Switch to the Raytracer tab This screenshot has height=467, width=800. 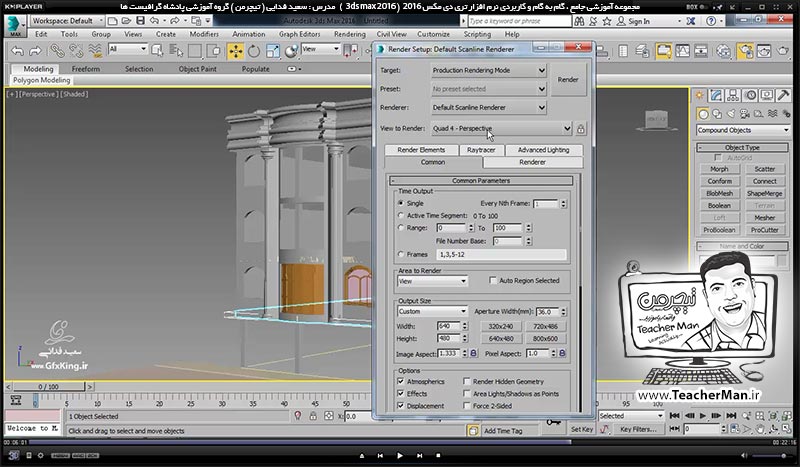pos(481,150)
